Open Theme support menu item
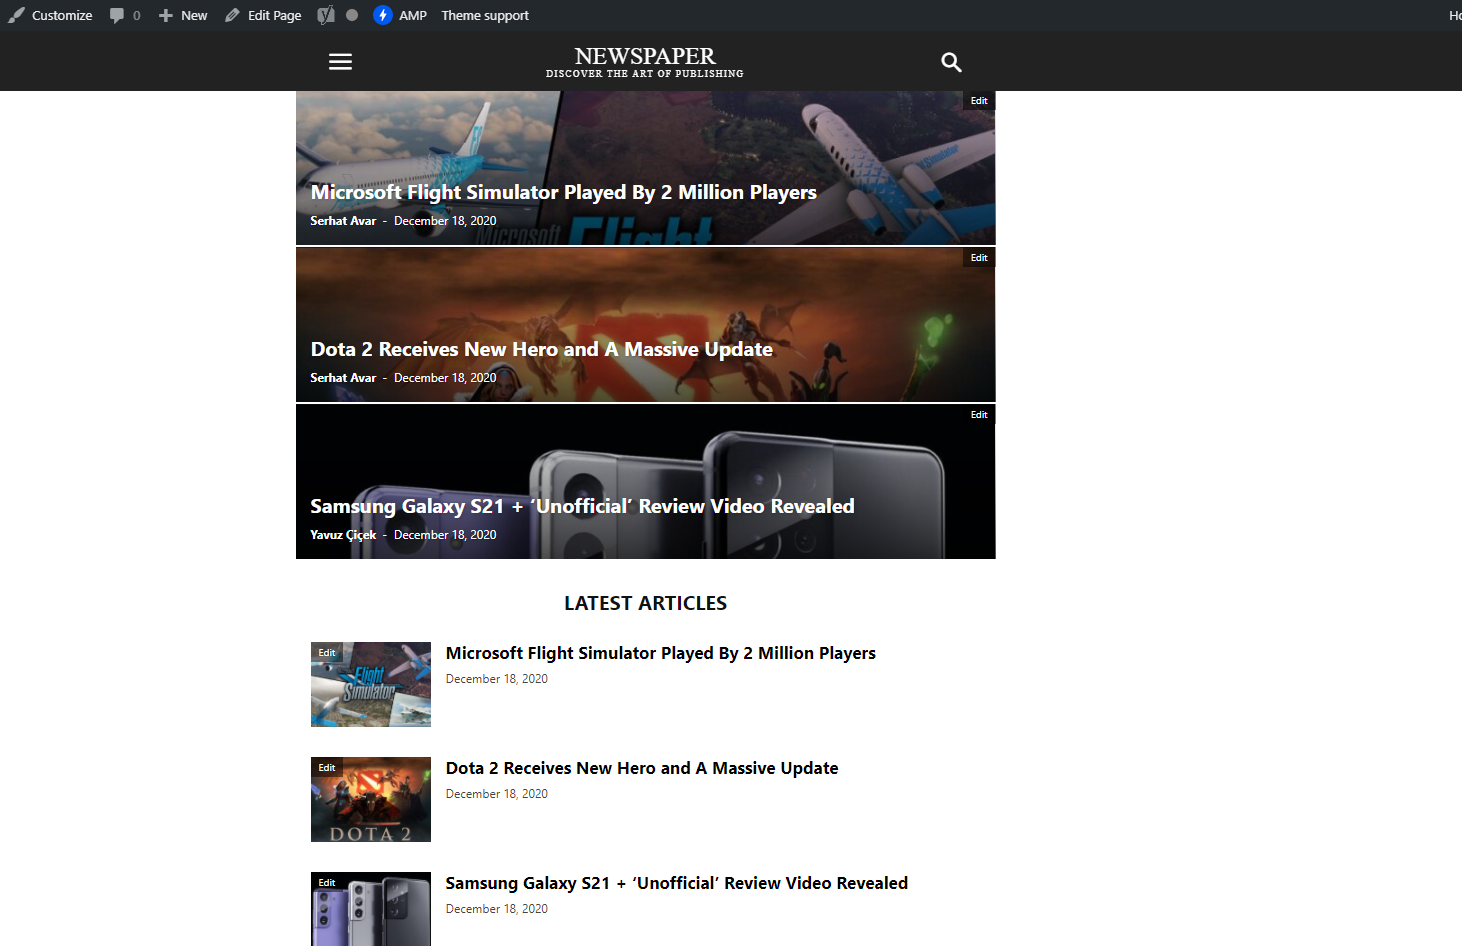This screenshot has height=946, width=1462. pyautogui.click(x=485, y=15)
